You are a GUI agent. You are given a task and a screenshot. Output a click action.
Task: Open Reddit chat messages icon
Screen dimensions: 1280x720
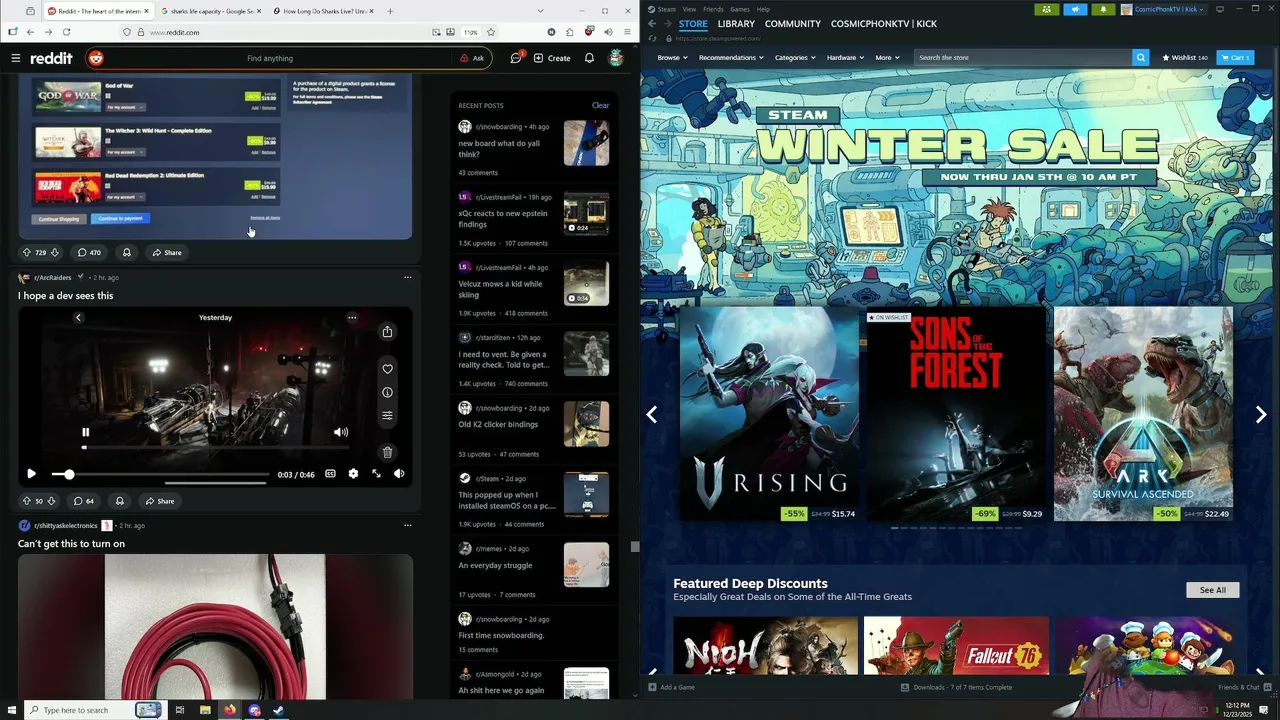[x=517, y=58]
